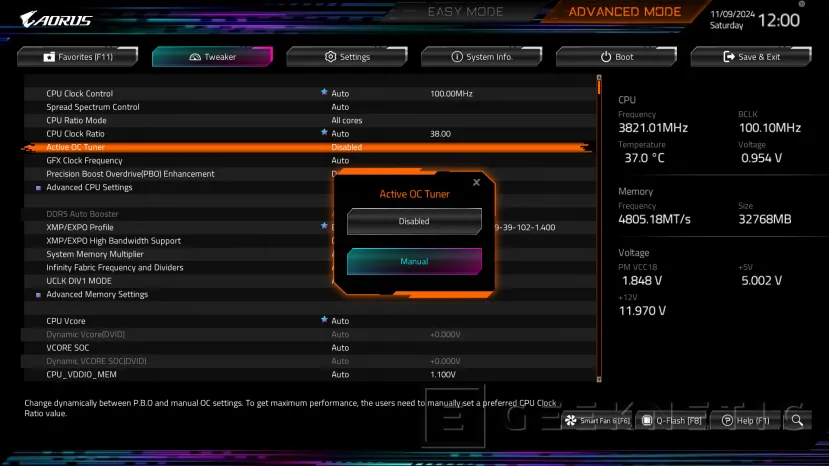Click memory frequency 4805.18MT/s reading
This screenshot has width=829, height=466.
(655, 219)
